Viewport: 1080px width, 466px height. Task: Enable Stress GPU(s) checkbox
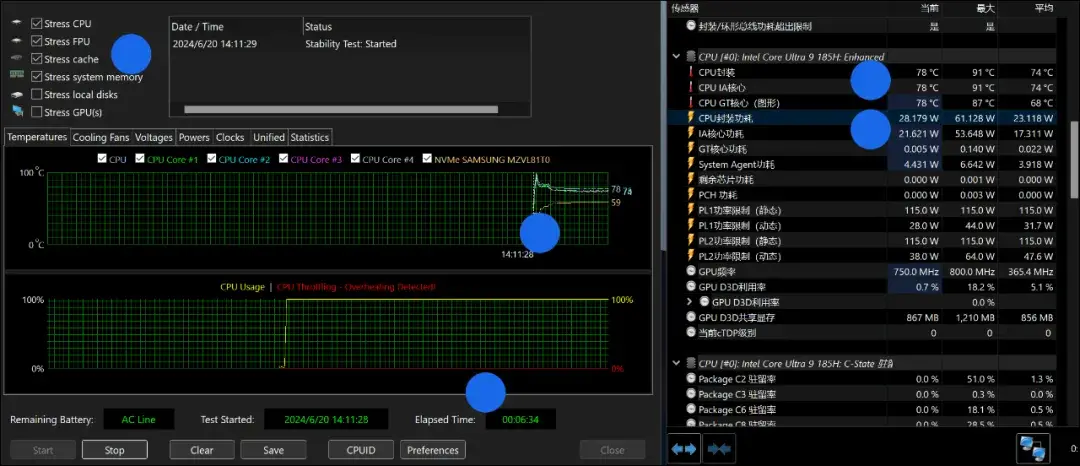(x=37, y=112)
